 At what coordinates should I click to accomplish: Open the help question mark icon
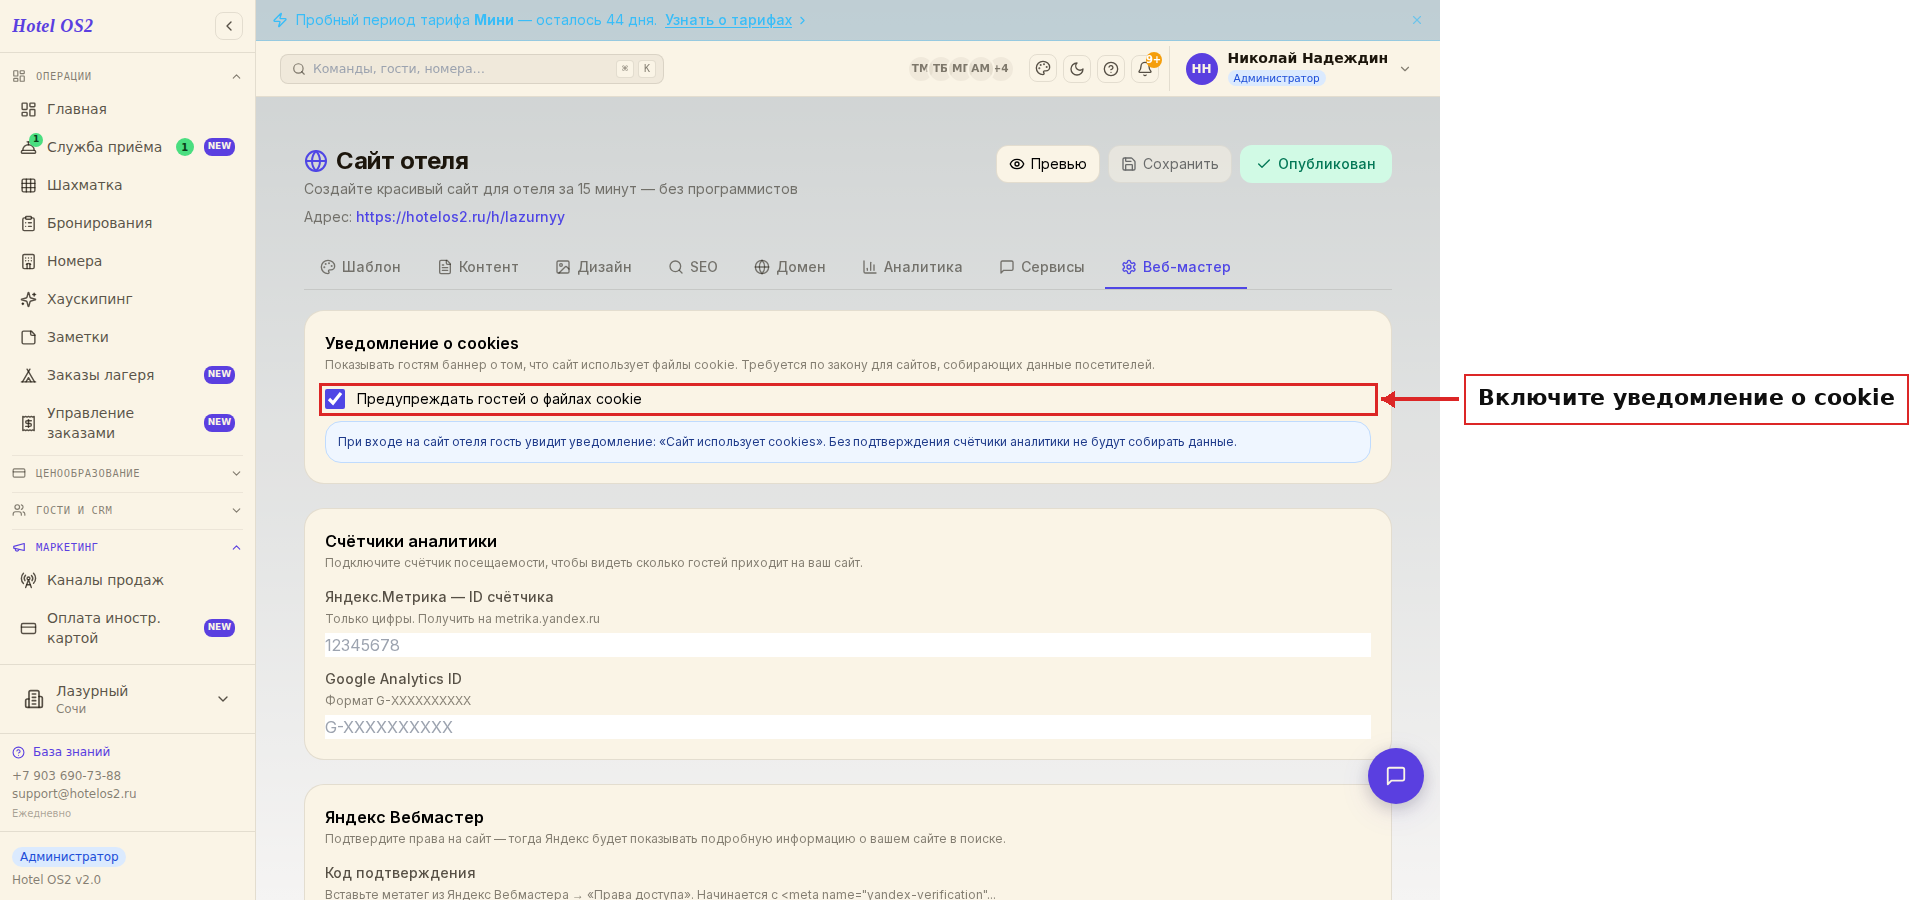(1111, 69)
